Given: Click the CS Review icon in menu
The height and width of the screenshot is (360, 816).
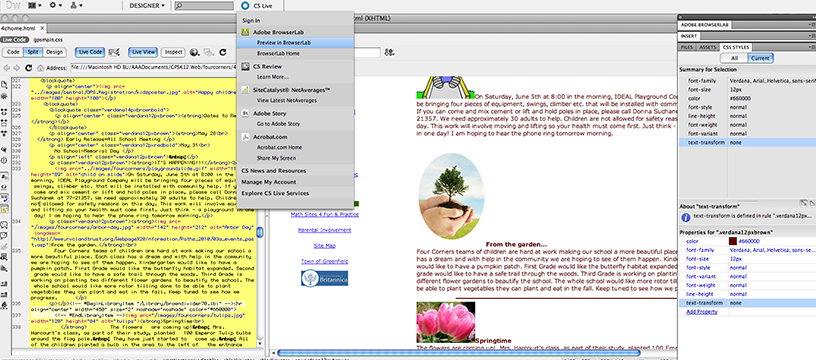Looking at the screenshot, I should tap(245, 67).
